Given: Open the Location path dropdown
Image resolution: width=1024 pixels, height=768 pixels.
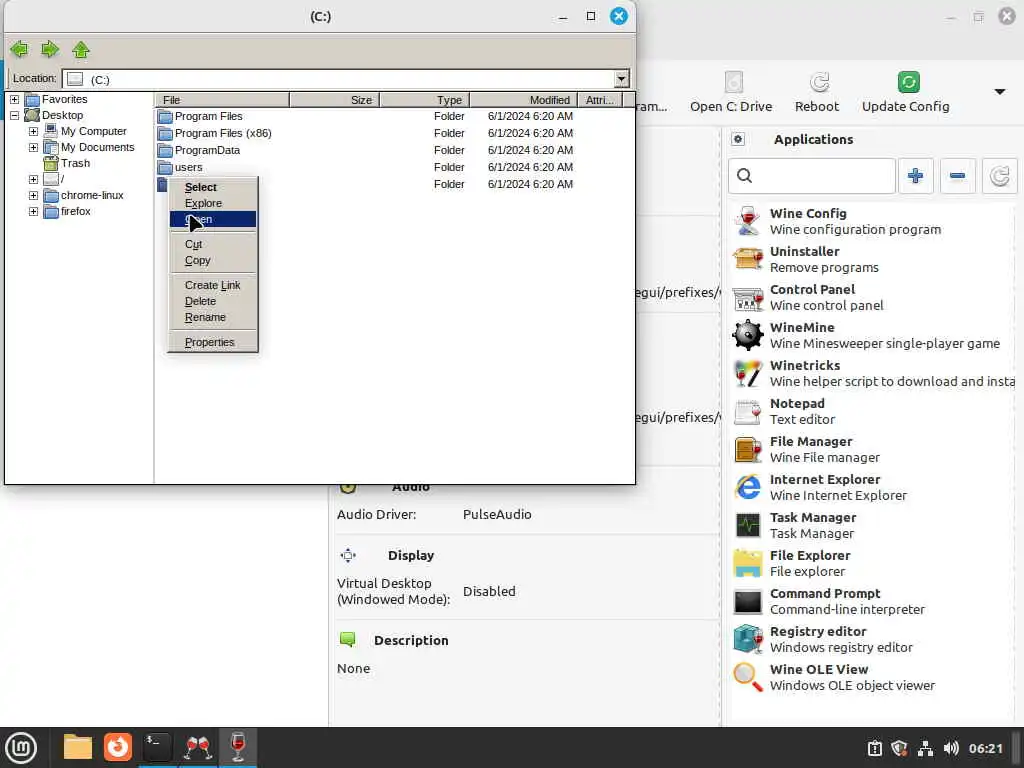Looking at the screenshot, I should pos(621,79).
